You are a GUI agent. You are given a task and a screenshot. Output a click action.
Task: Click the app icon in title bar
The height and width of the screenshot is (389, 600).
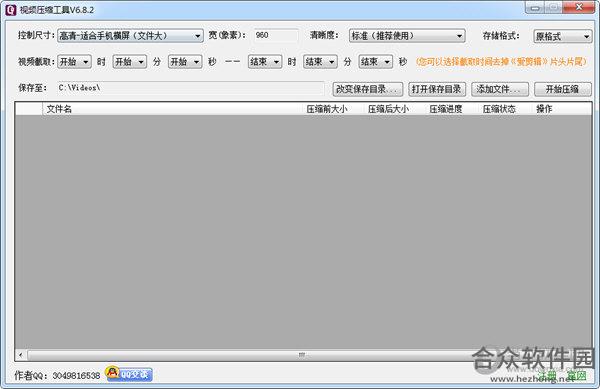click(11, 10)
